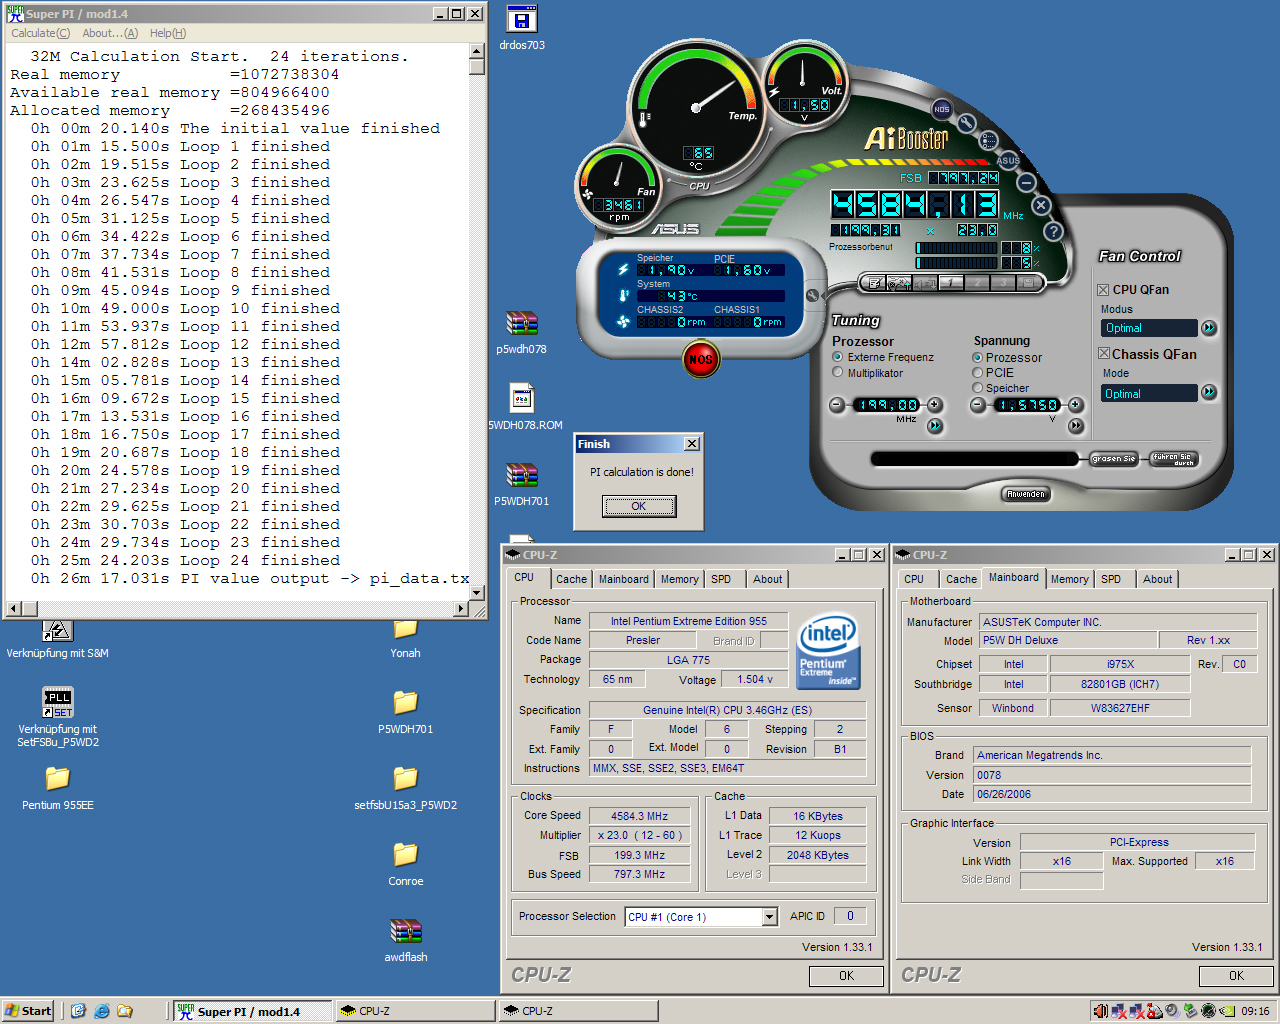Image resolution: width=1280 pixels, height=1024 pixels.
Task: Click the red NOS button under the monitor panel
Action: 701,359
